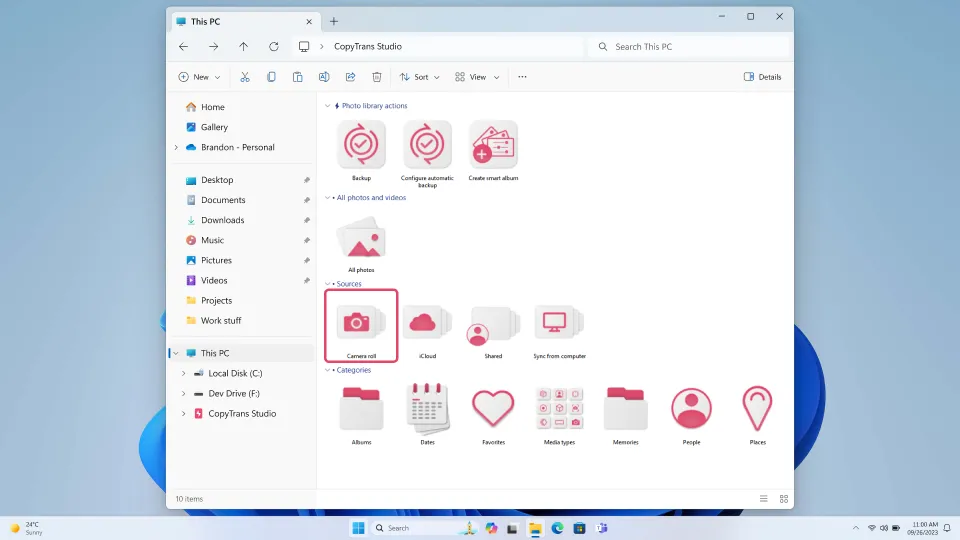Expand Brandon - Personal in sidebar
The width and height of the screenshot is (960, 540).
click(x=176, y=148)
